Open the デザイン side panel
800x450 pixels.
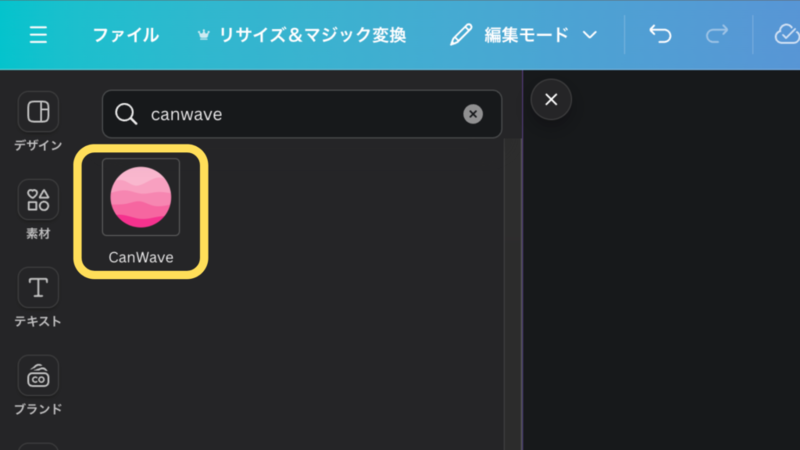coord(38,121)
